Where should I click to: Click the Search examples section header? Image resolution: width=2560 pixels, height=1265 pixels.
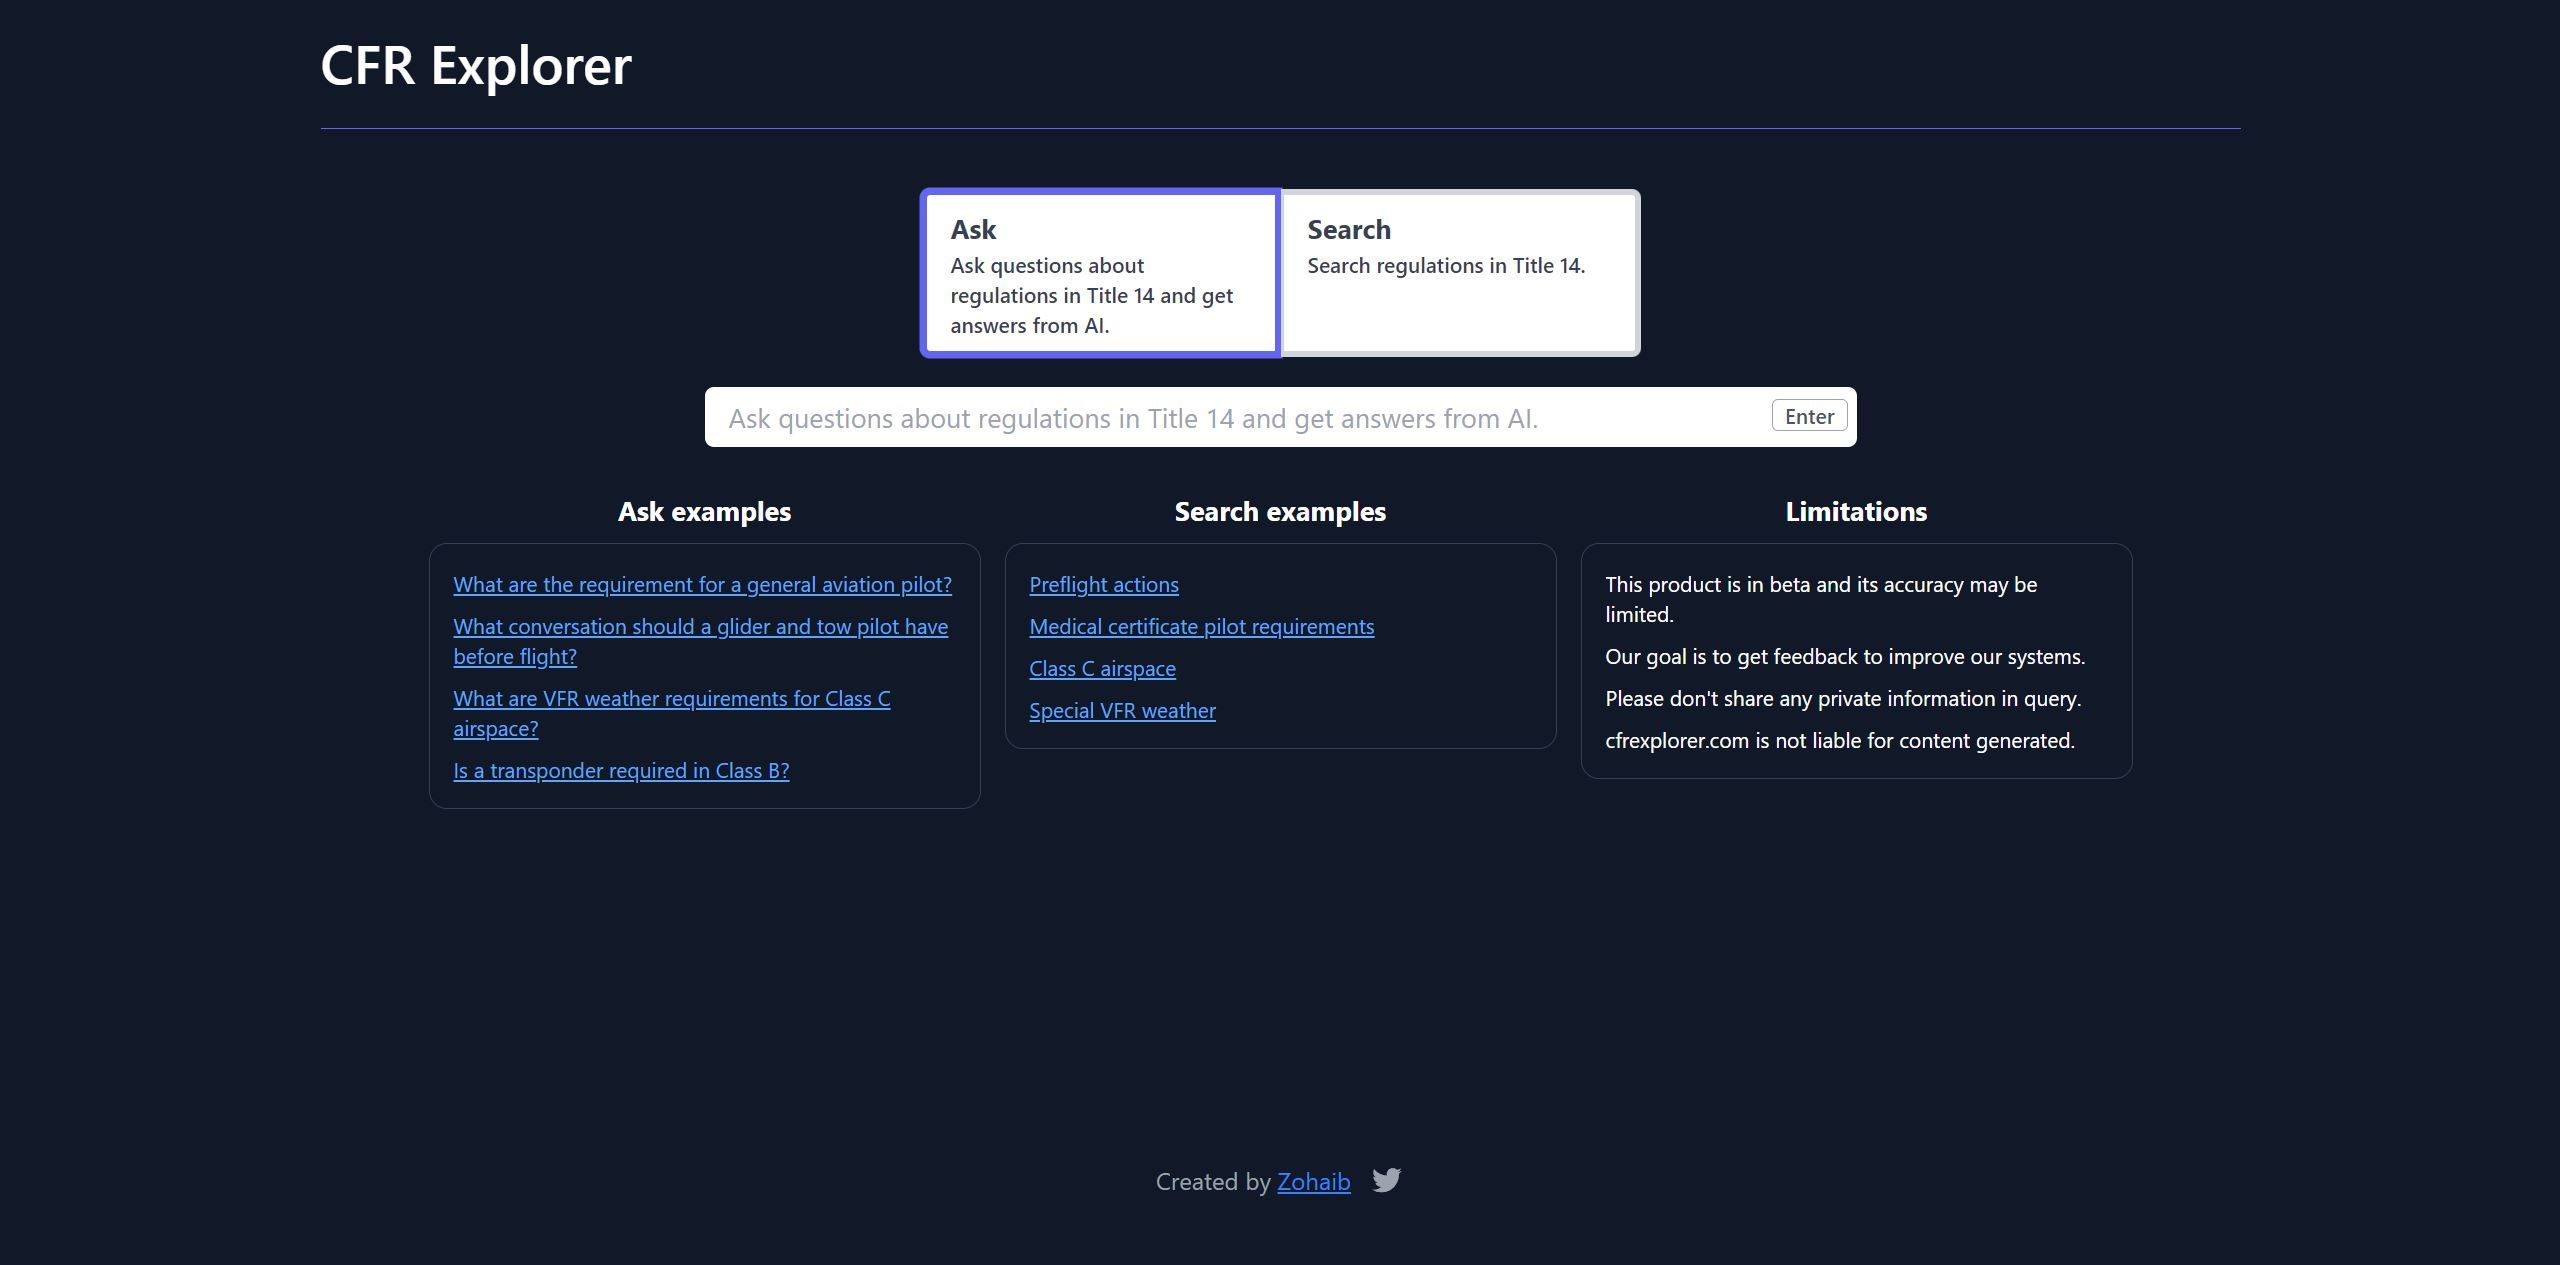click(x=1280, y=509)
